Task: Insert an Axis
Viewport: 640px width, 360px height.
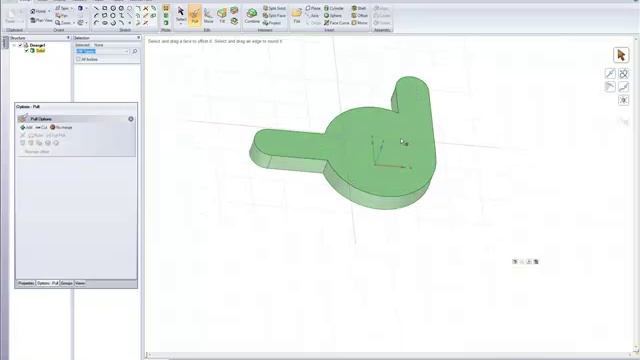Action: 313,16
